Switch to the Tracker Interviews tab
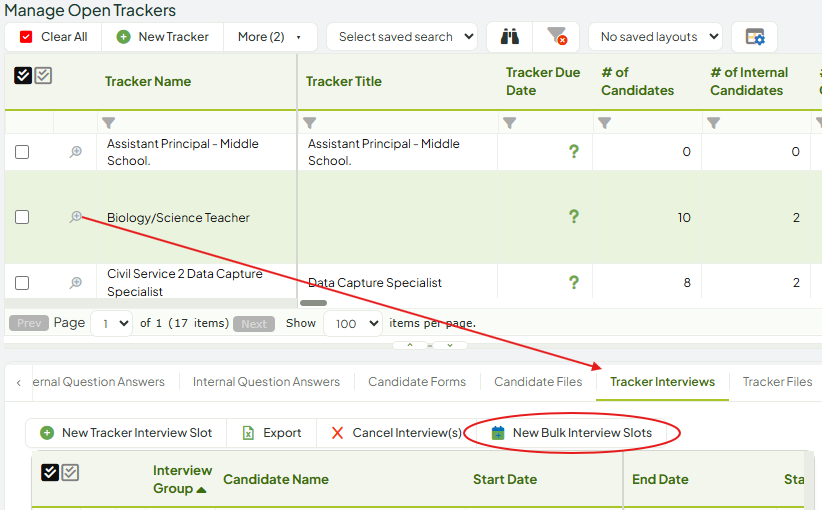 tap(662, 382)
